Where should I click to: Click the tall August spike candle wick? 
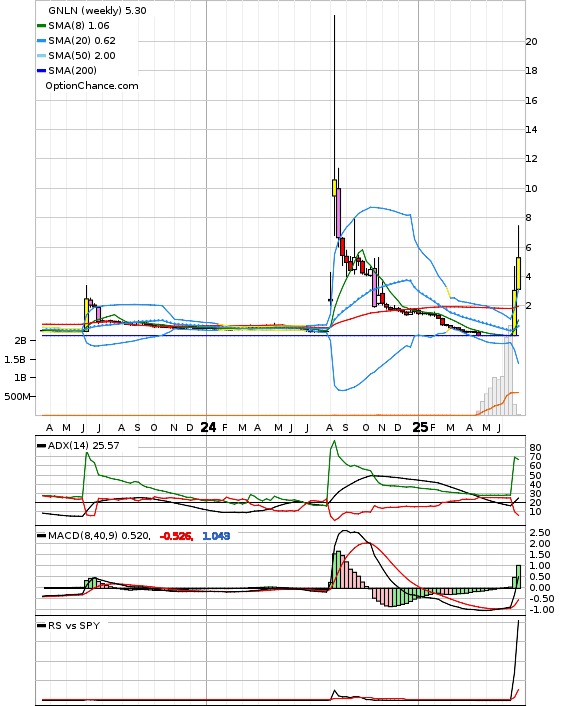pyautogui.click(x=334, y=97)
